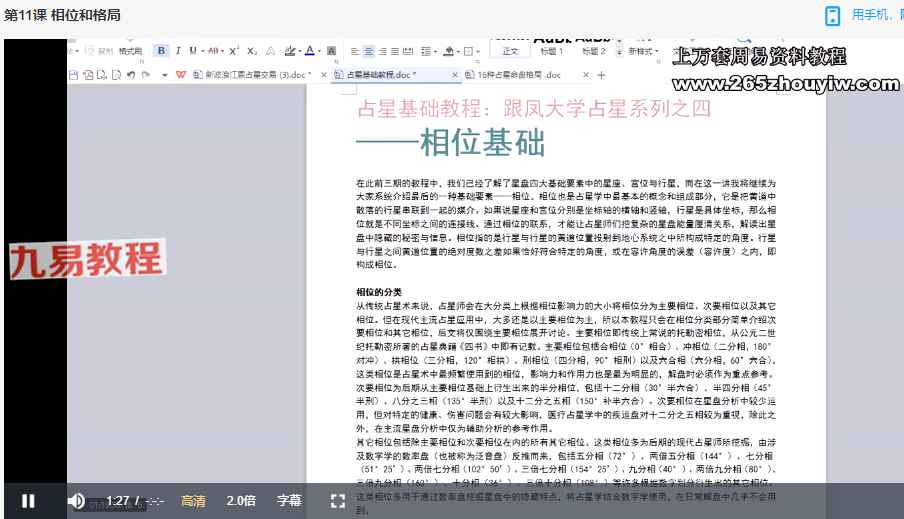The image size is (904, 519).
Task: Mute the video volume speaker icon
Action: click(76, 501)
